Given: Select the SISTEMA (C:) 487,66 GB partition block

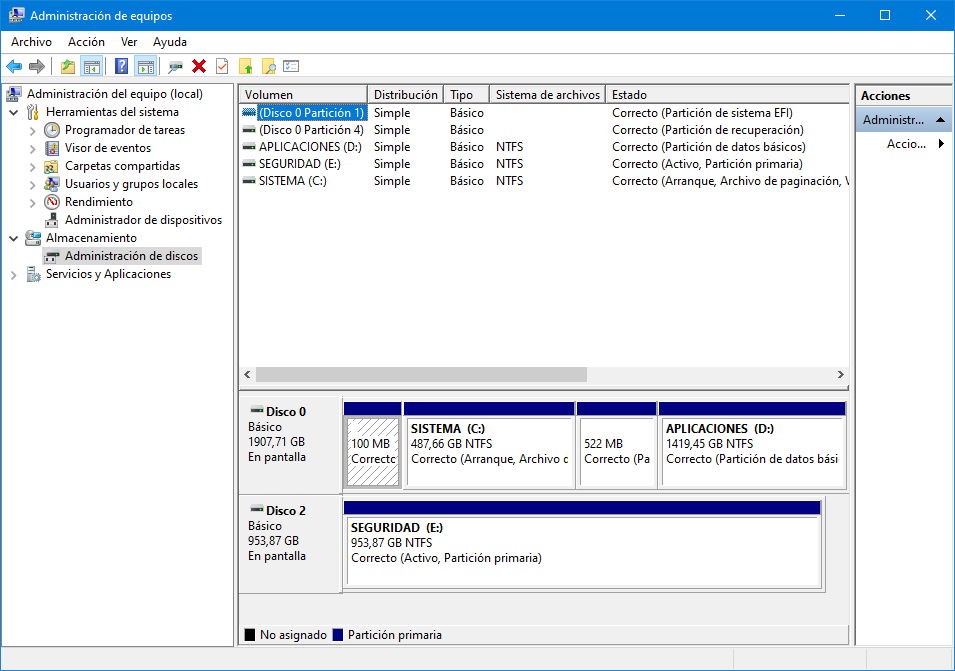Looking at the screenshot, I should (489, 451).
